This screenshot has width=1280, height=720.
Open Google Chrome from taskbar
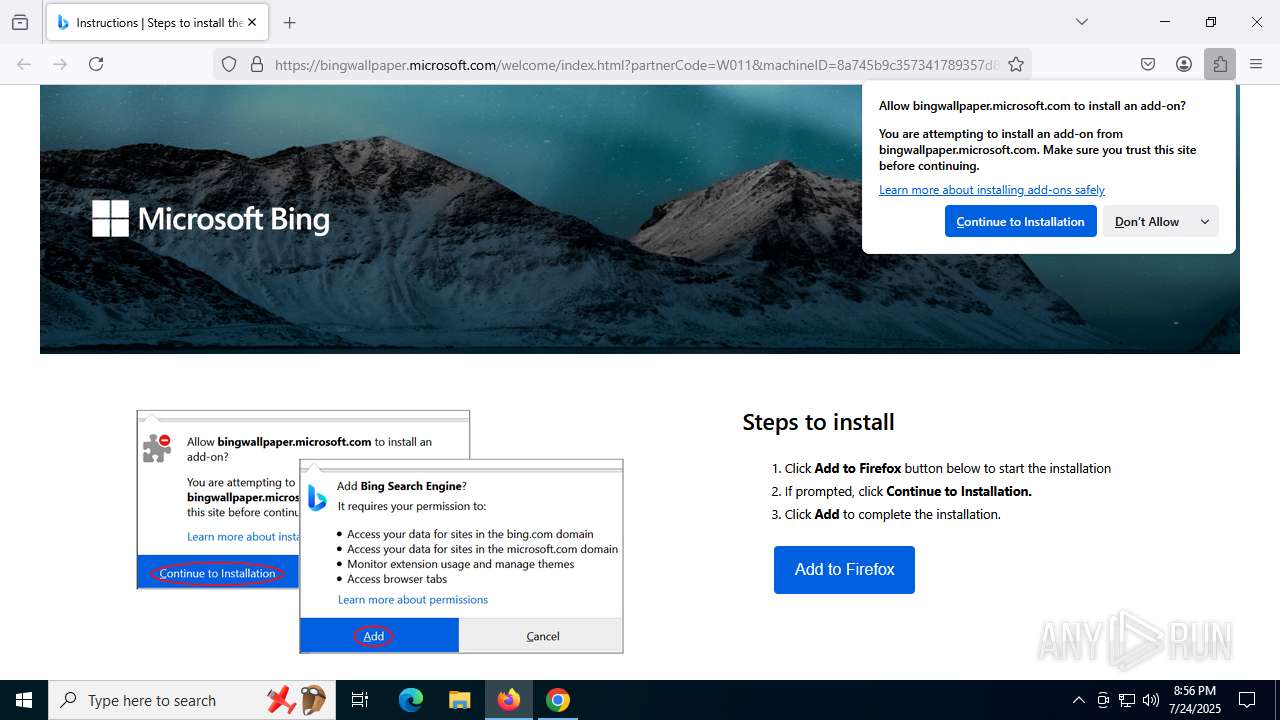pos(558,700)
